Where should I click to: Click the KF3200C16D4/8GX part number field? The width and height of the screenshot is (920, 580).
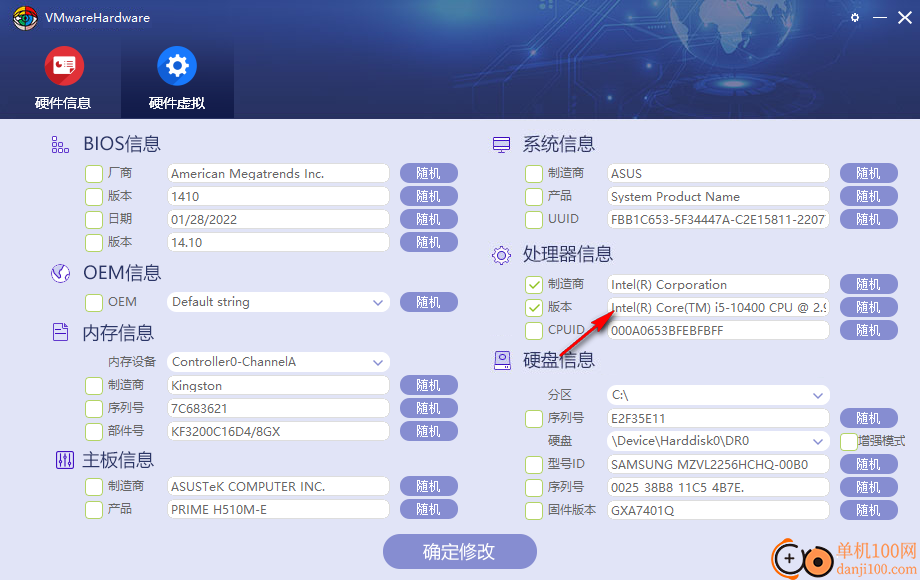coord(278,432)
